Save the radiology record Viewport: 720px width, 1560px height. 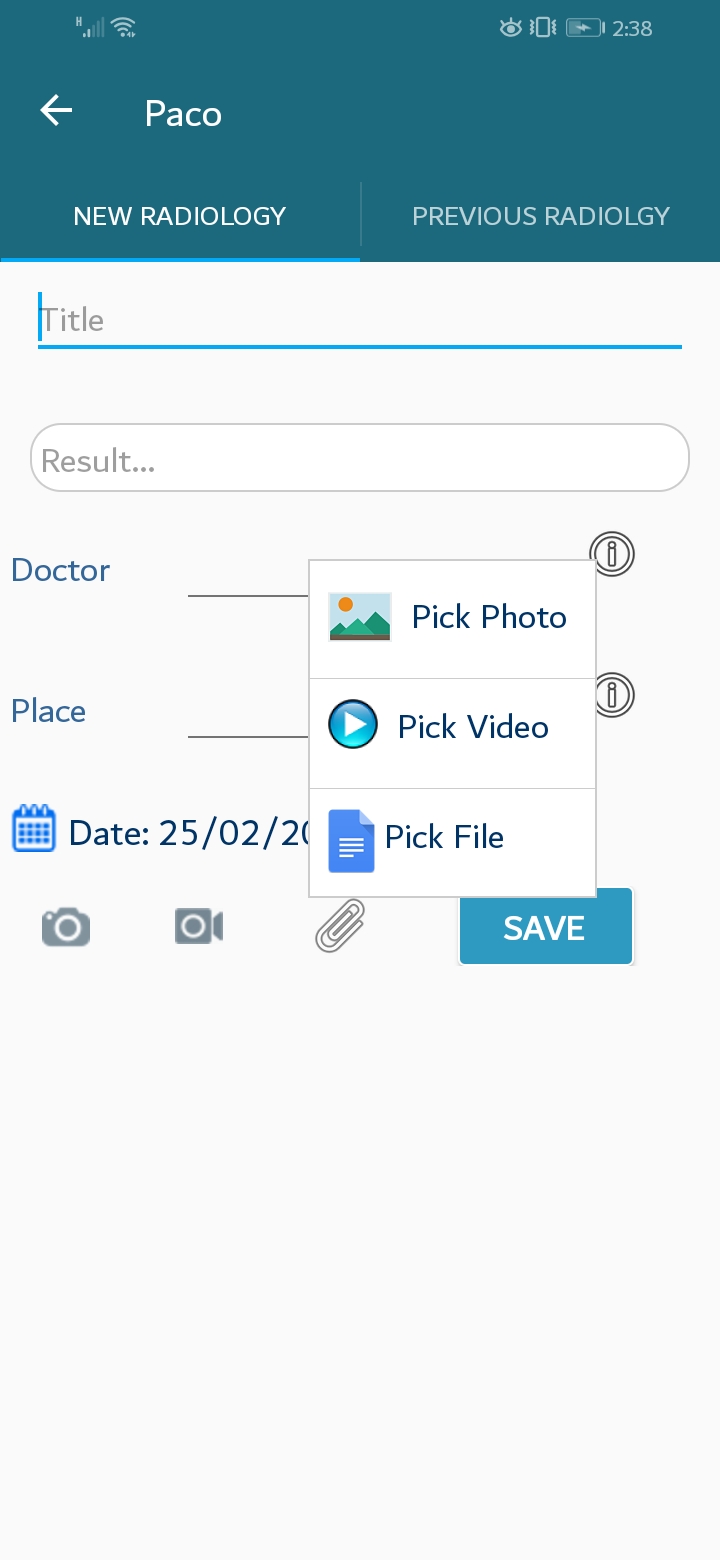[x=545, y=927]
